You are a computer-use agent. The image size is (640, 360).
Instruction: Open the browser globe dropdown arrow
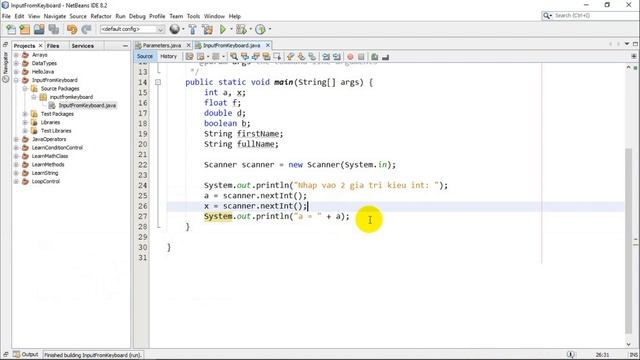[x=183, y=29]
